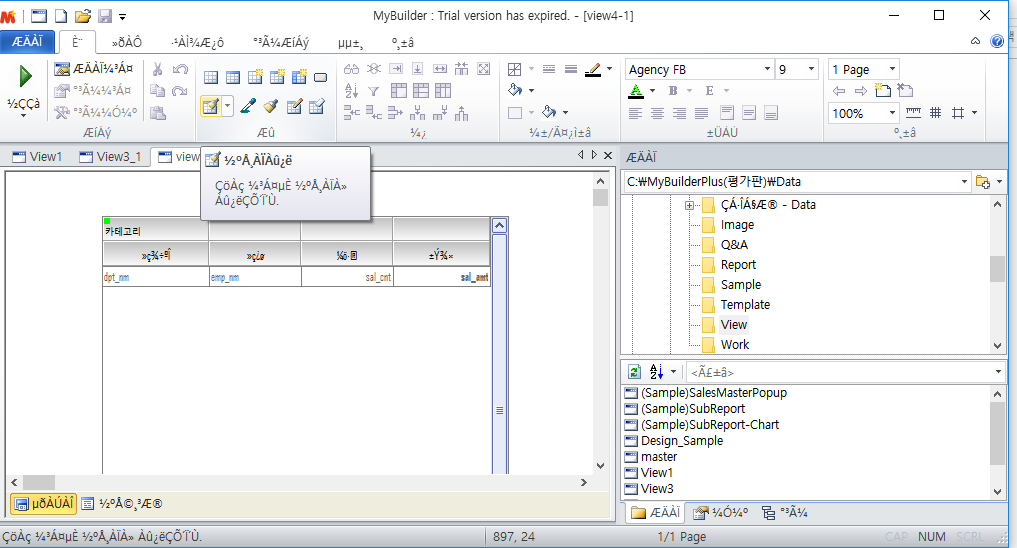Screen dimensions: 1017x548
Task: Click the dpt_nm field cell
Action: (156, 277)
